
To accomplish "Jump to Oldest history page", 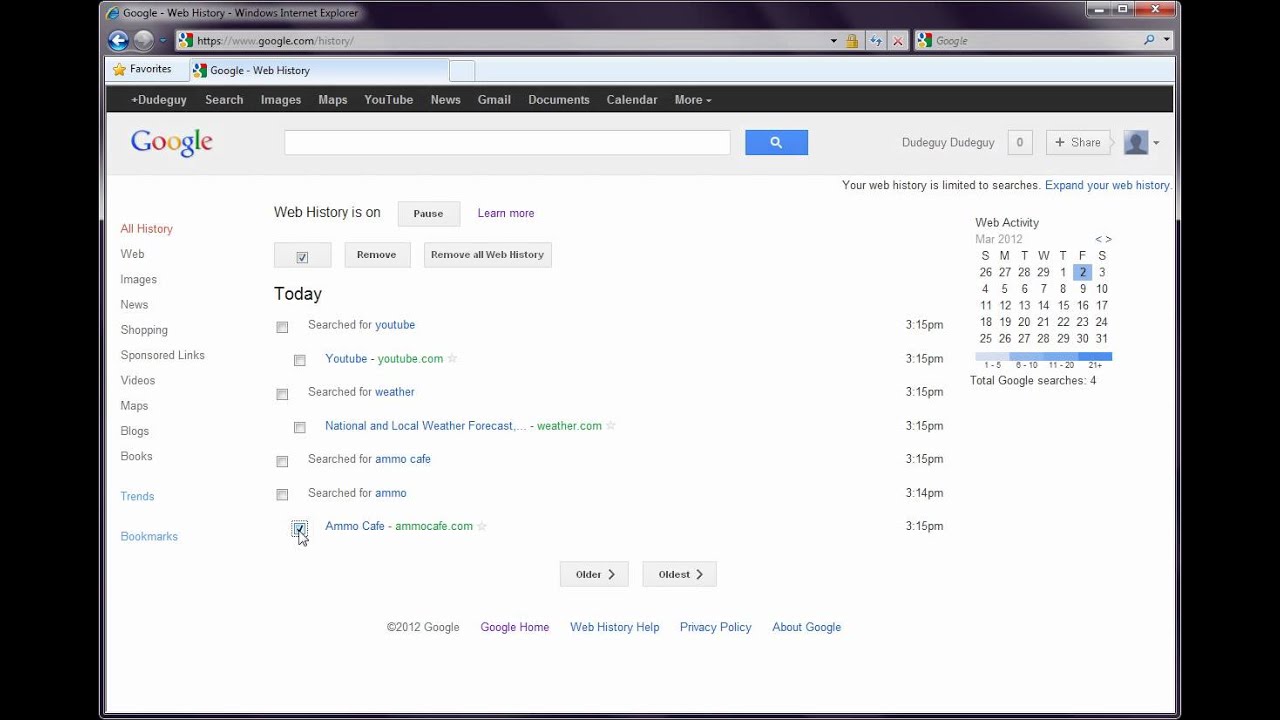I will coord(679,574).
